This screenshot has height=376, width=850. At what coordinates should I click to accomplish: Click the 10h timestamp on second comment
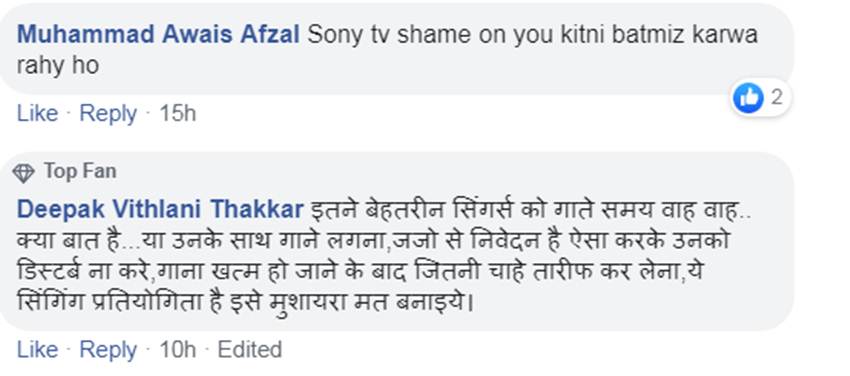[177, 350]
